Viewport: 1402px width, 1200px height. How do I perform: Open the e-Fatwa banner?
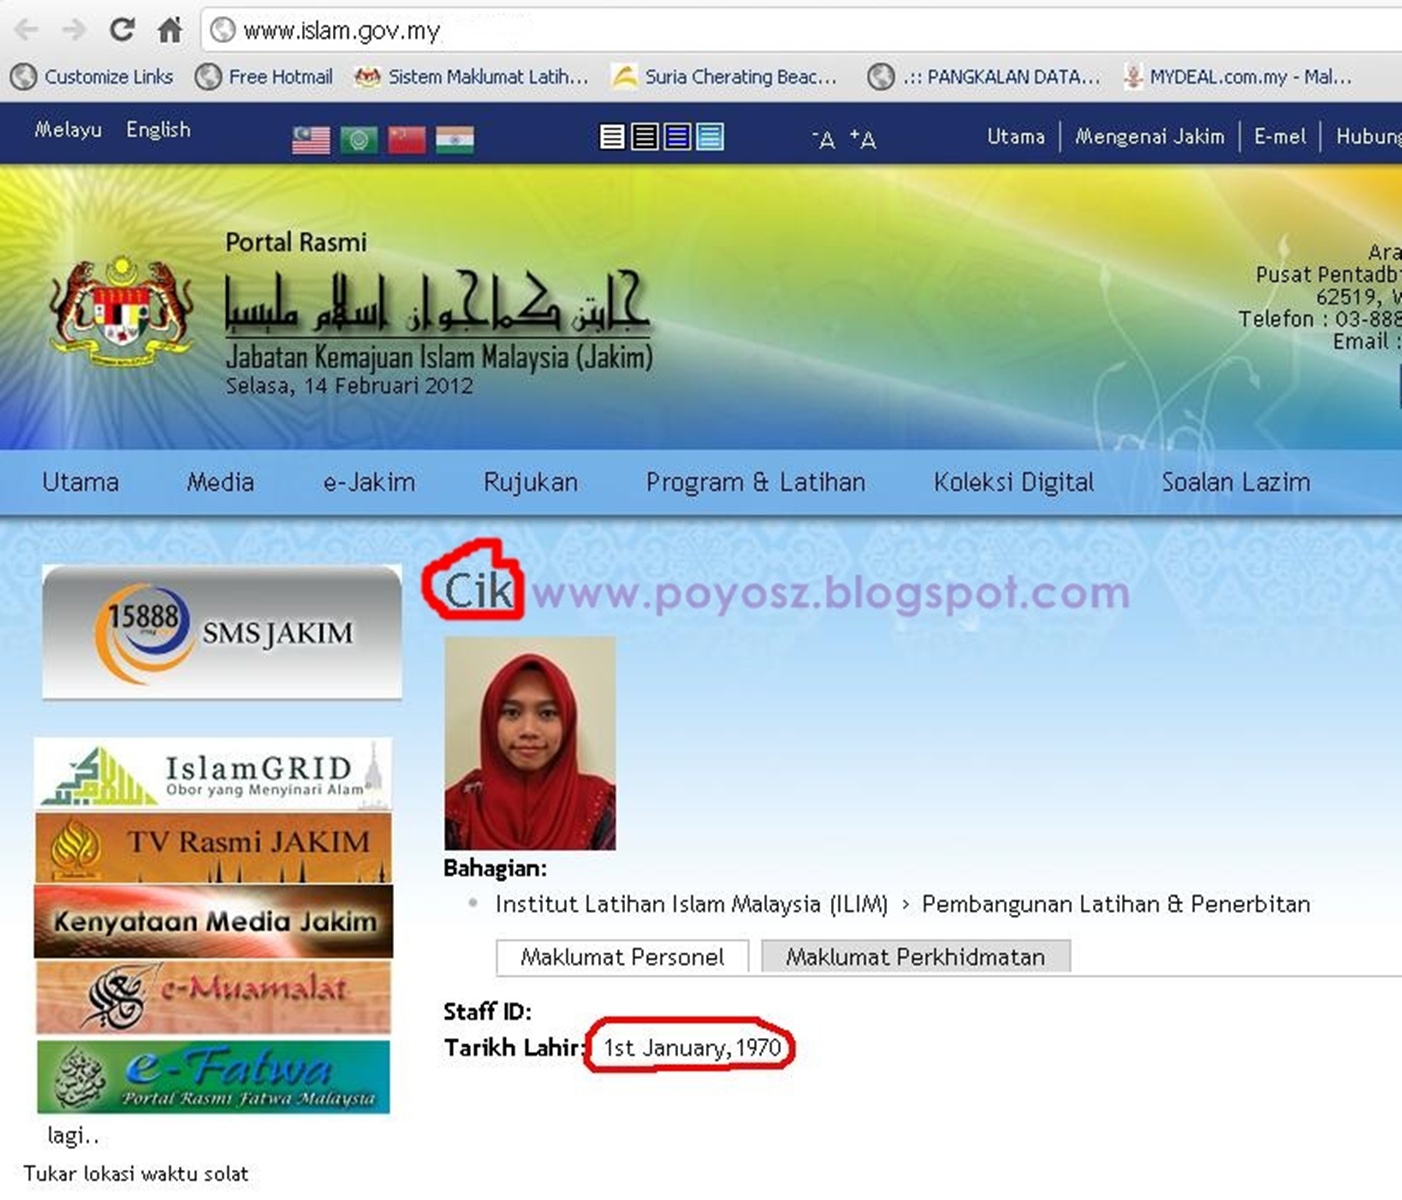[213, 1076]
